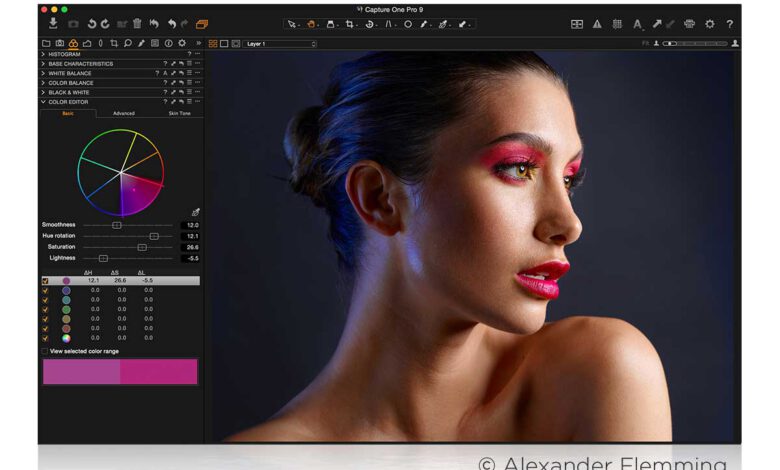This screenshot has height=470, width=780.
Task: Uncheck the first purple color range checkbox
Action: pyautogui.click(x=45, y=281)
